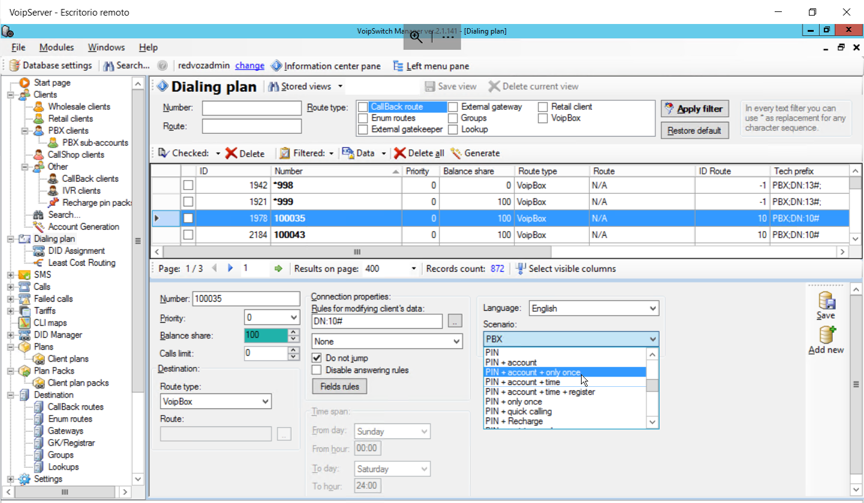
Task: Check the Retail client checkbox
Action: (x=543, y=107)
